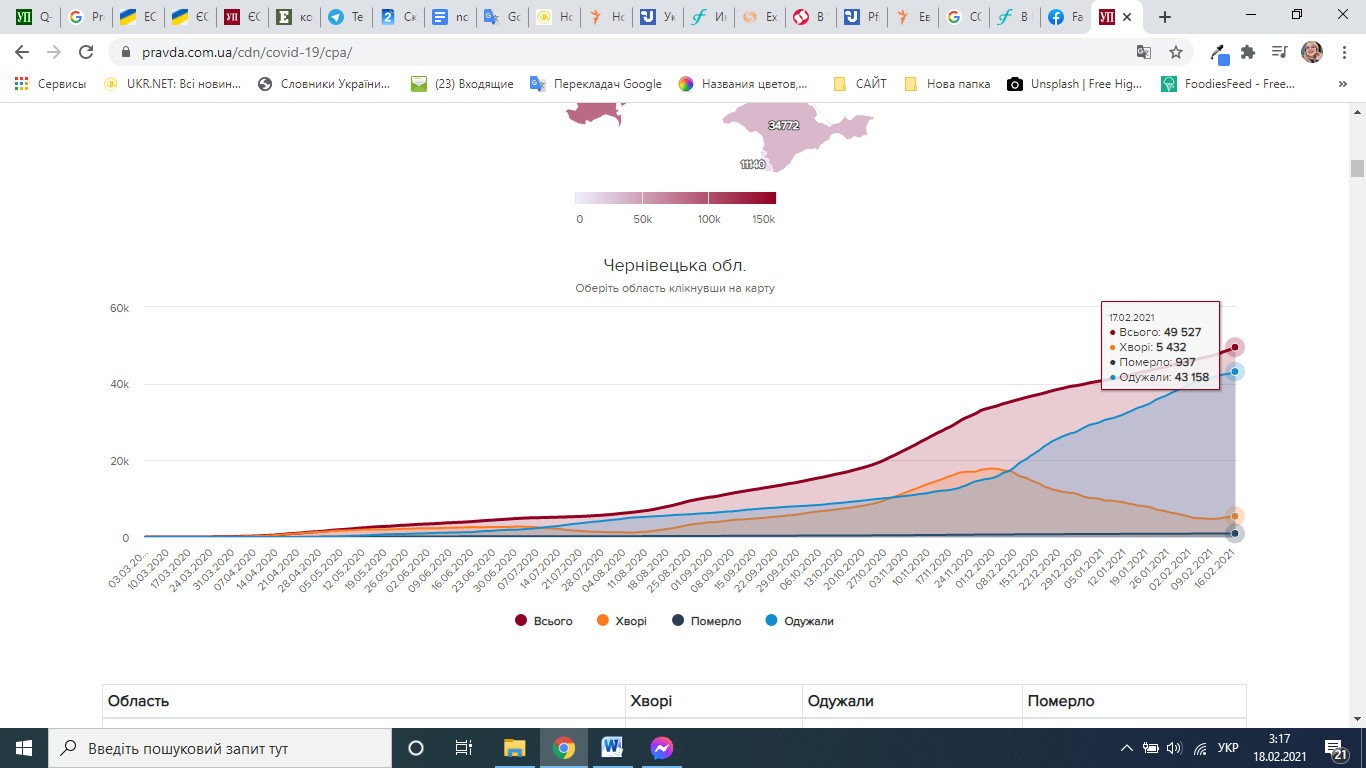
Task: Hide the Одужали series in chart legend
Action: pos(798,621)
